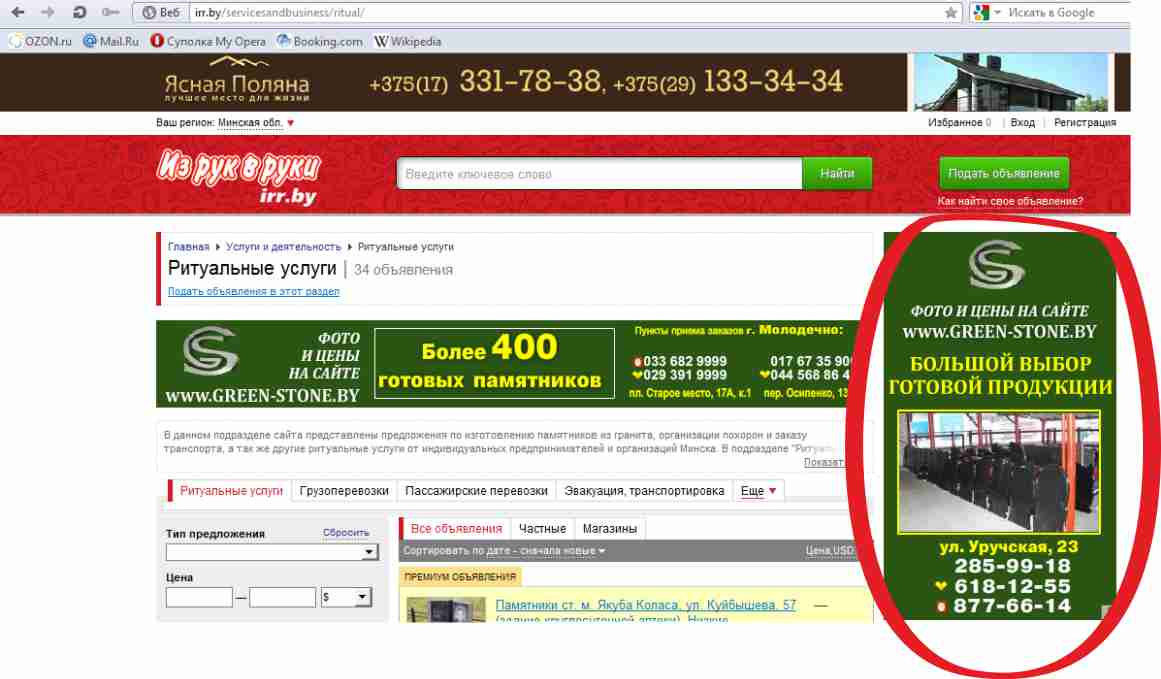Open the sort by date dropdown
The height and width of the screenshot is (679, 1161).
pyautogui.click(x=504, y=551)
